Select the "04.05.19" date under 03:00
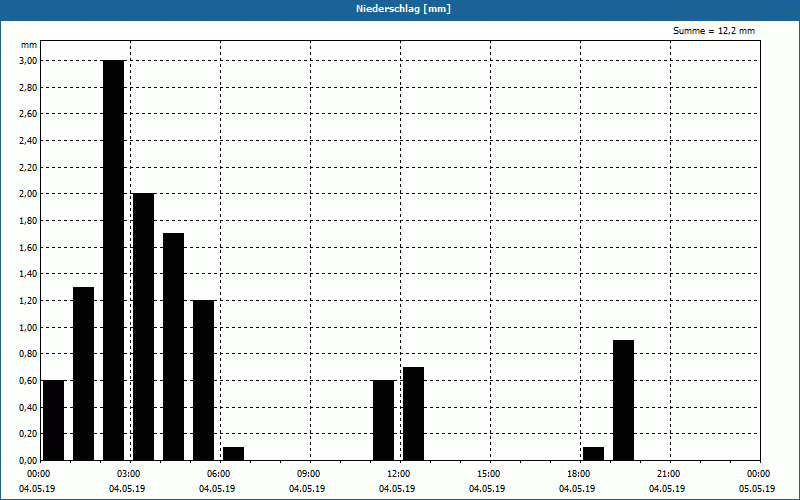Screen dimensions: 800x500 [x=127, y=488]
